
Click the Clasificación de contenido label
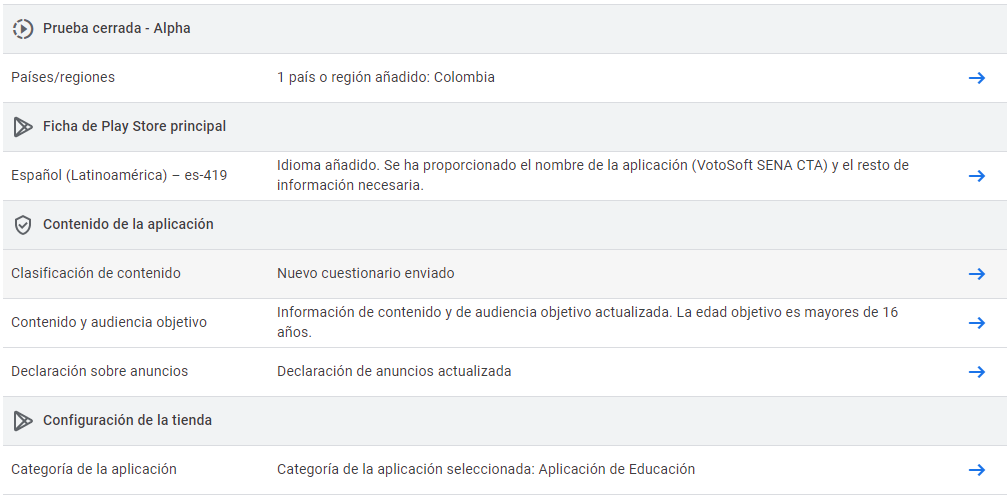96,274
